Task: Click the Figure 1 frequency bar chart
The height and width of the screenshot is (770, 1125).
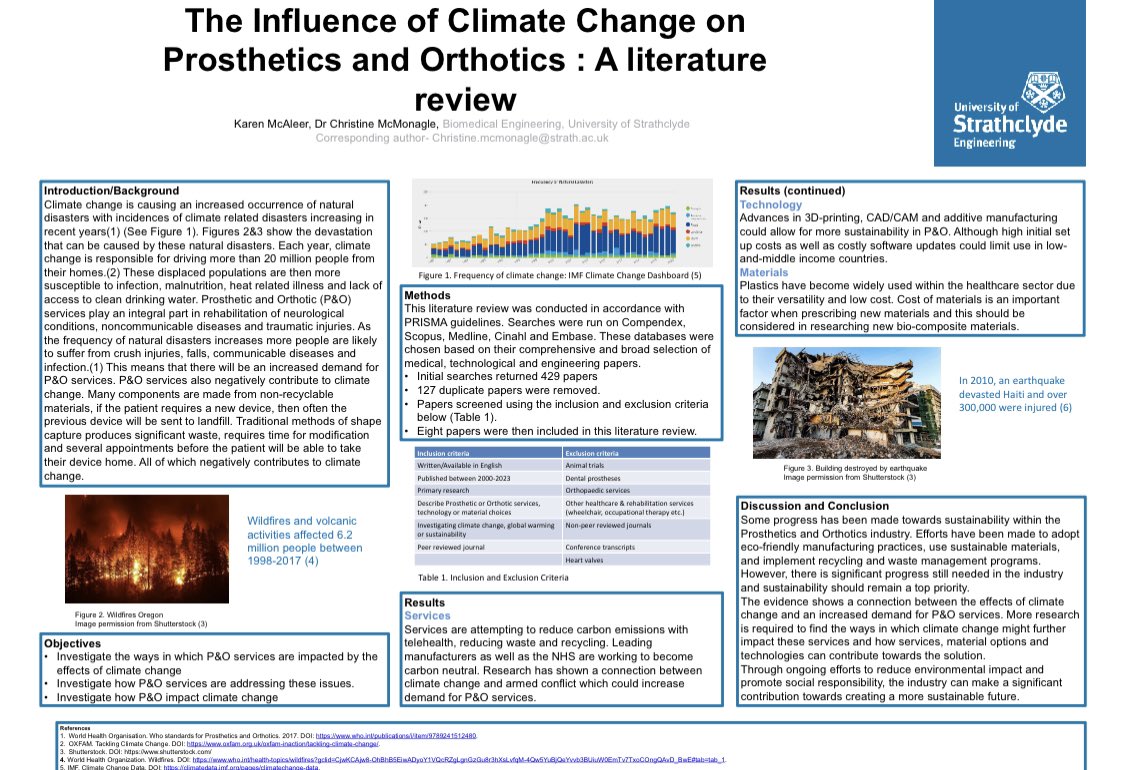Action: [562, 222]
